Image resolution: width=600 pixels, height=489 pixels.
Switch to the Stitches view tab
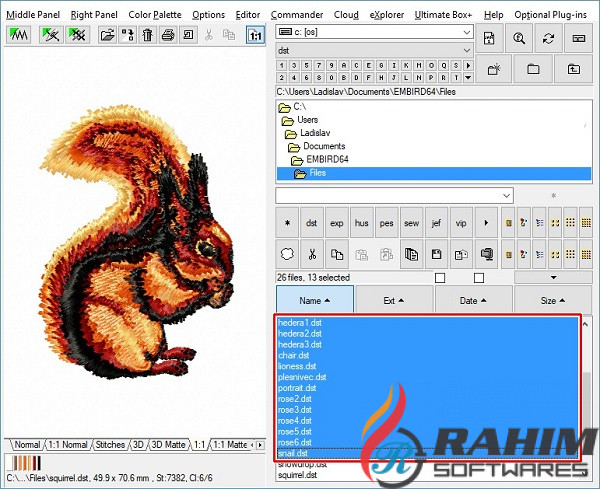pyautogui.click(x=110, y=445)
